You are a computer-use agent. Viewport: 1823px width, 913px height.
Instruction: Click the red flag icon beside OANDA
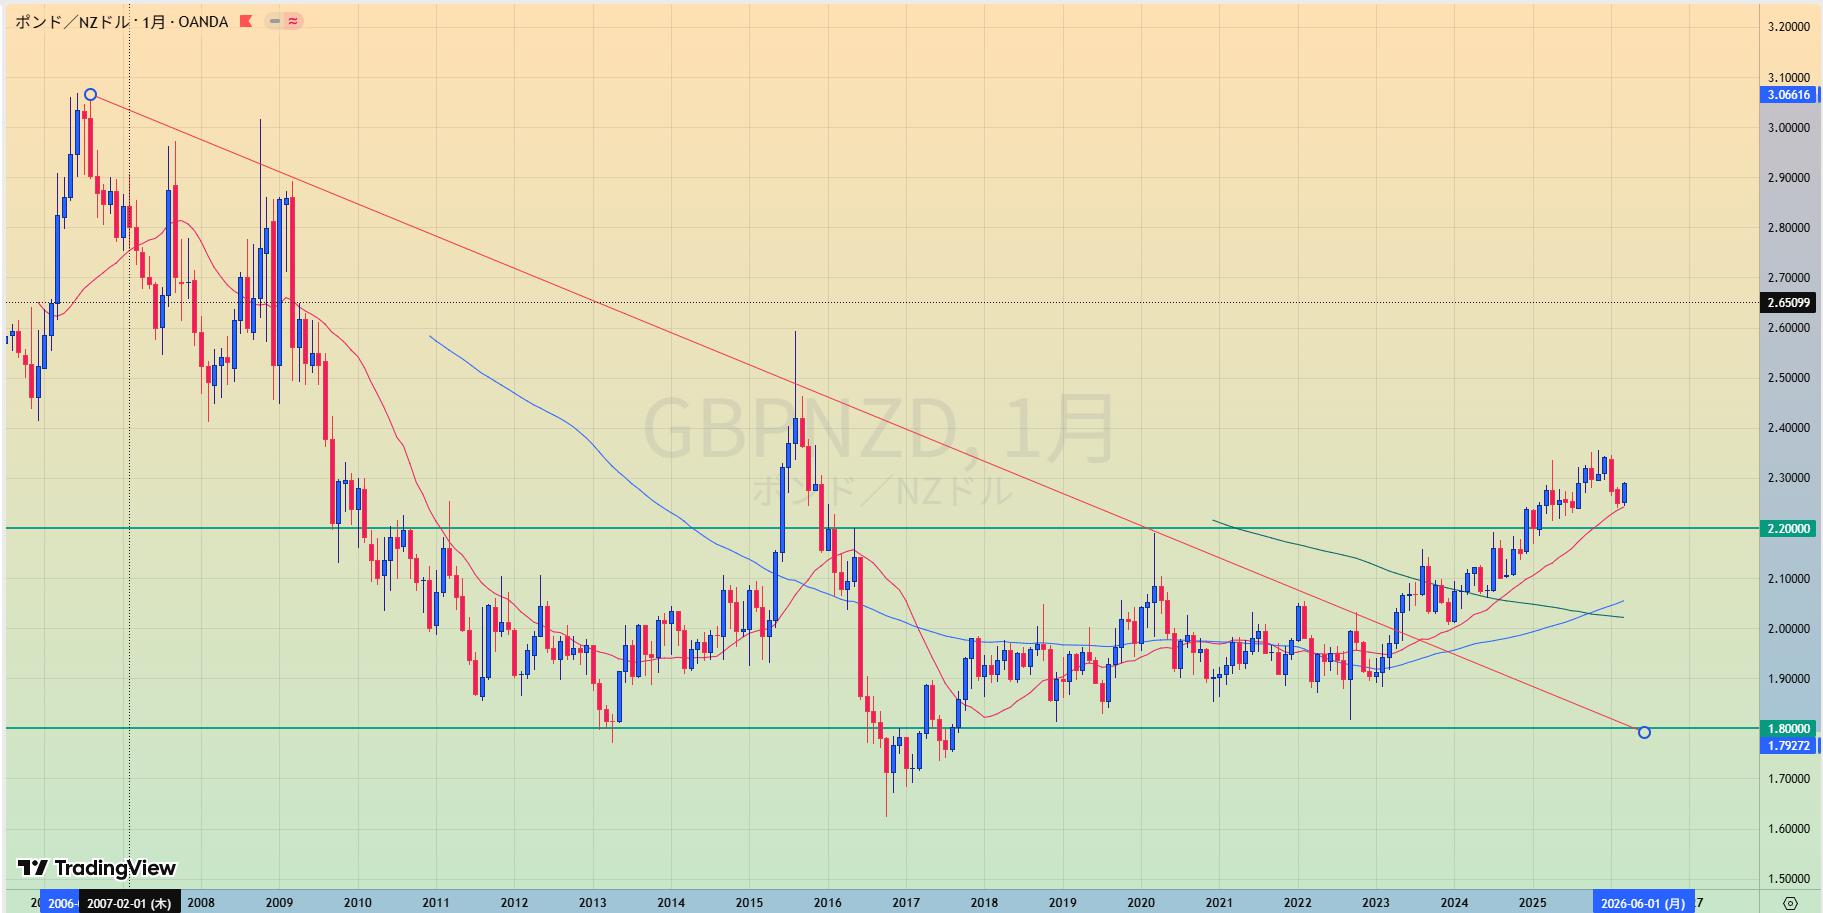click(246, 21)
